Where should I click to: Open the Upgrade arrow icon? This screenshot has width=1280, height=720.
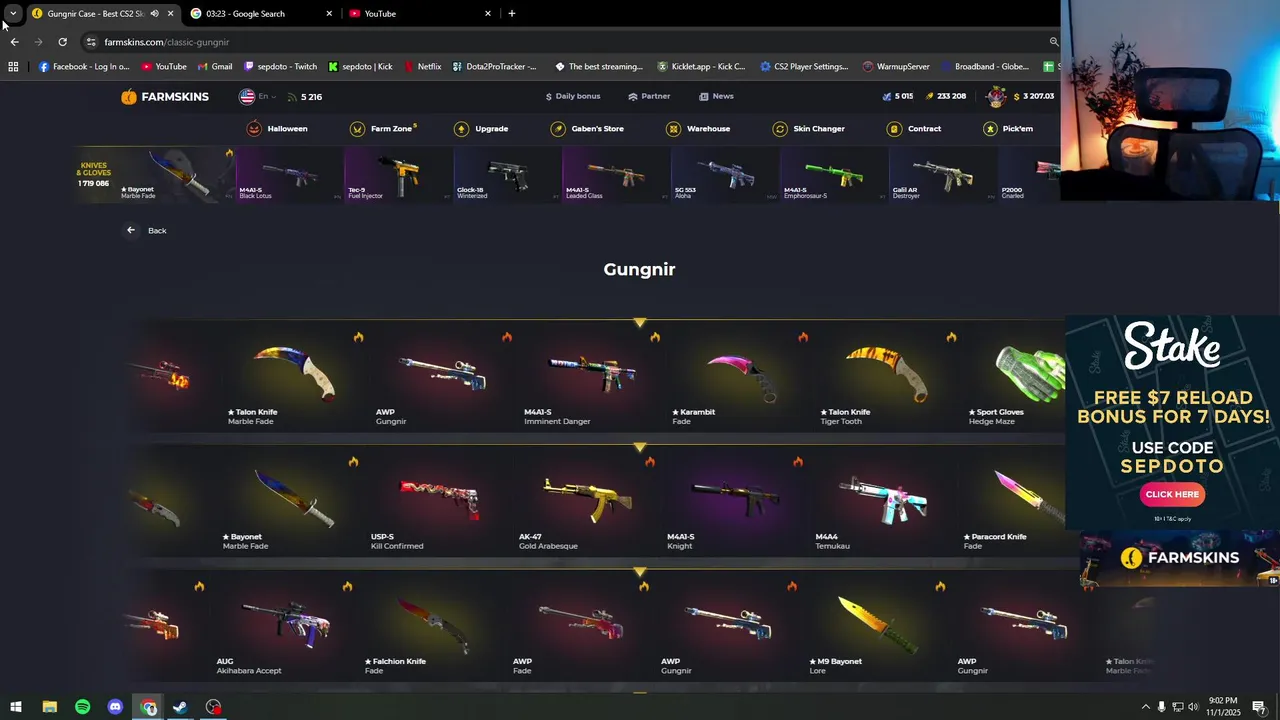pyautogui.click(x=461, y=129)
